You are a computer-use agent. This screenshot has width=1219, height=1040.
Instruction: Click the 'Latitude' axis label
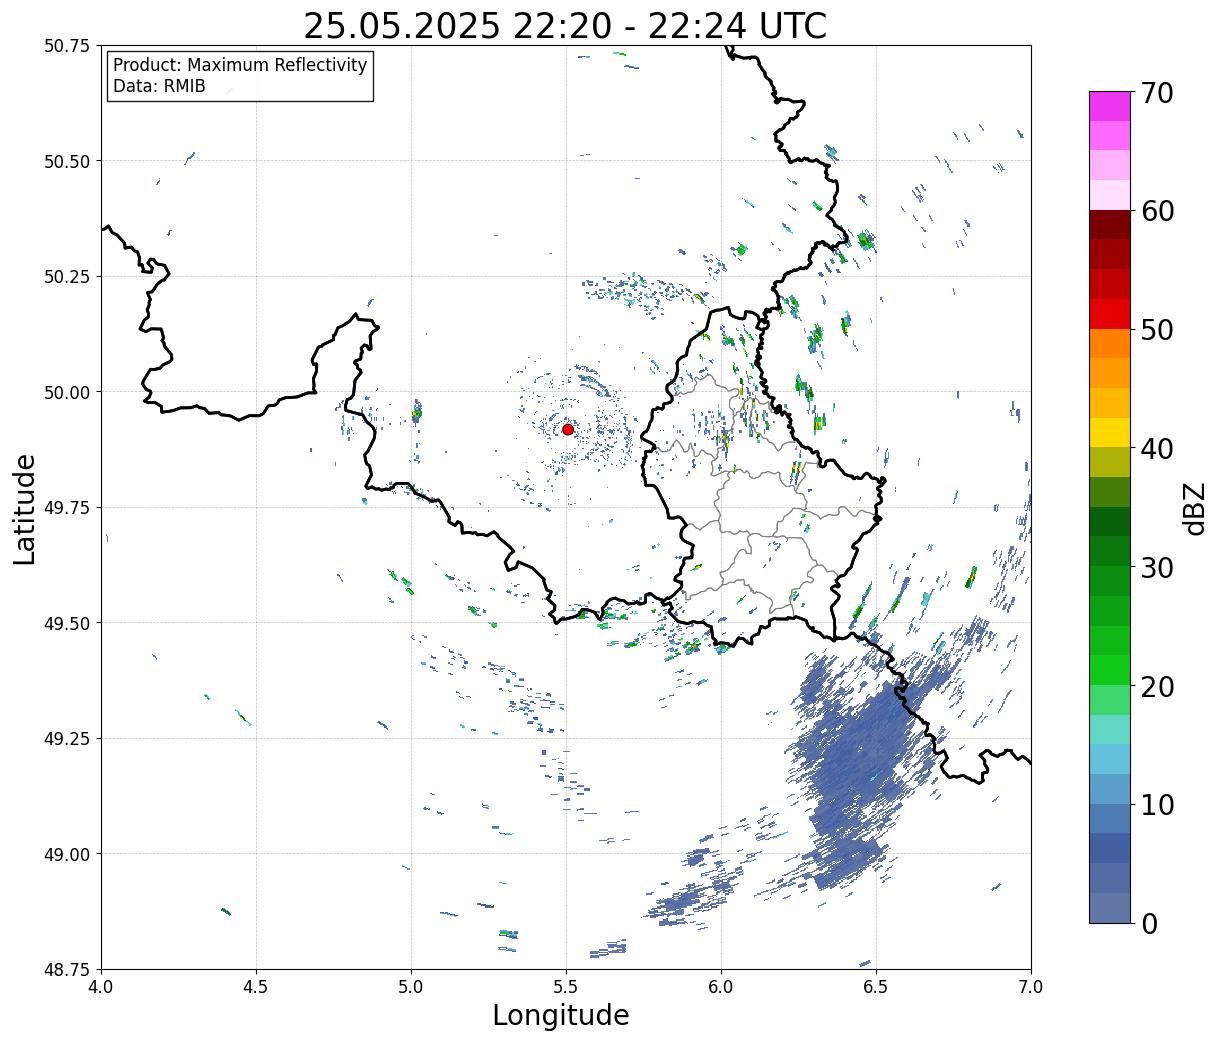click(25, 509)
